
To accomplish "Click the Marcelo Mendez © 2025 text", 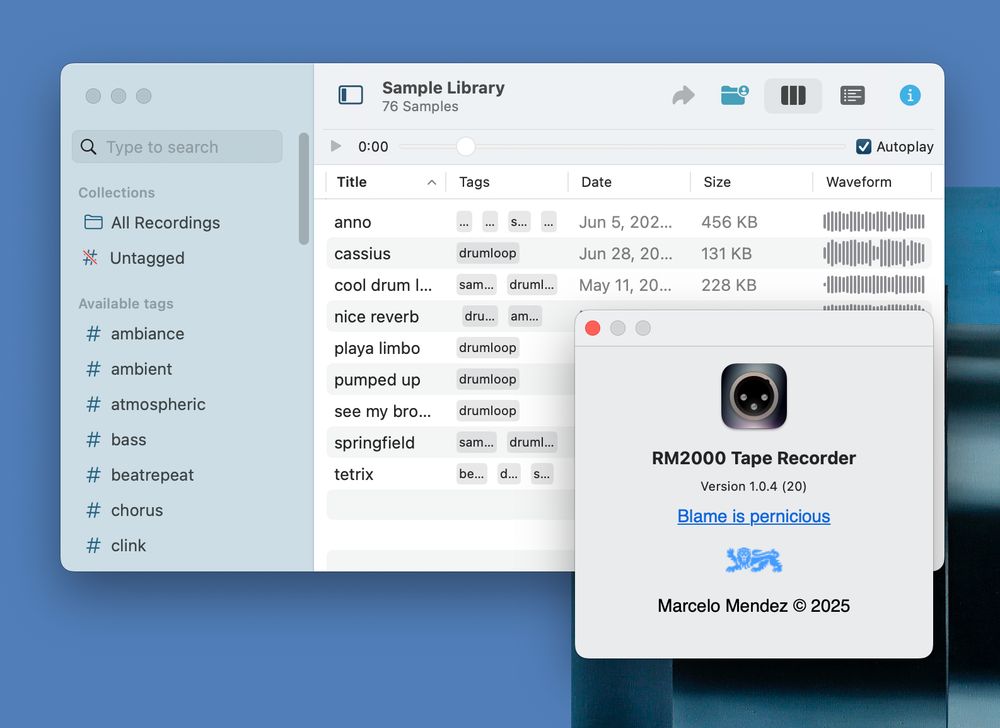I will coord(753,606).
